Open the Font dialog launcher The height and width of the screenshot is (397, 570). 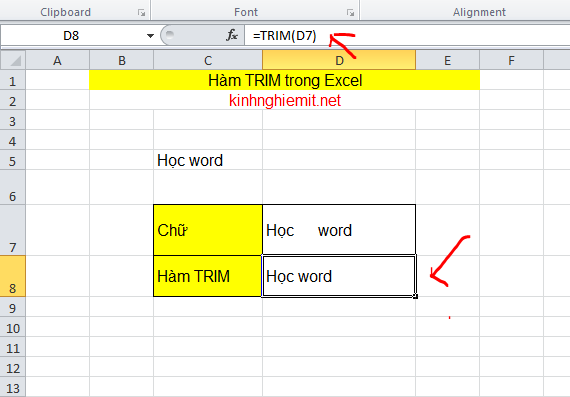pyautogui.click(x=350, y=13)
